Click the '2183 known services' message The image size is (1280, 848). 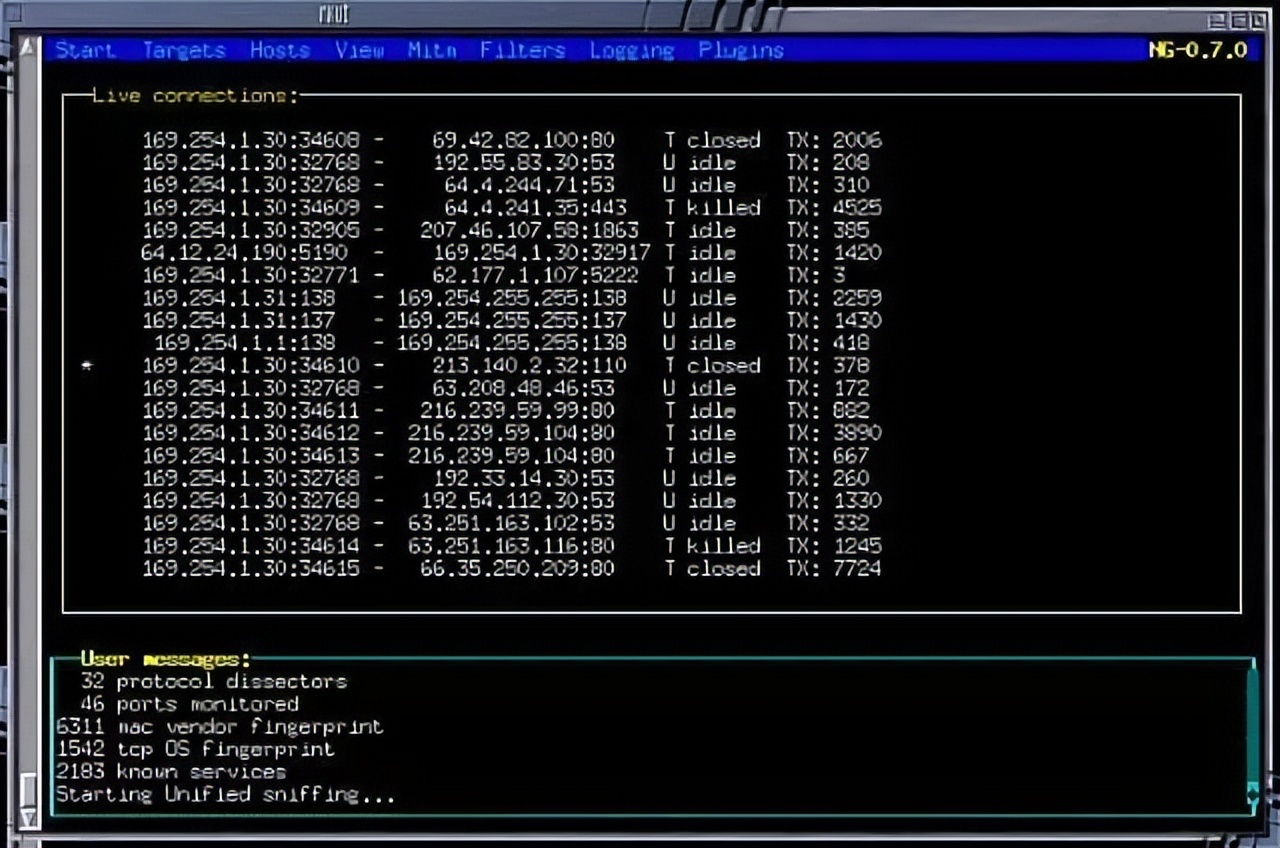(x=171, y=772)
